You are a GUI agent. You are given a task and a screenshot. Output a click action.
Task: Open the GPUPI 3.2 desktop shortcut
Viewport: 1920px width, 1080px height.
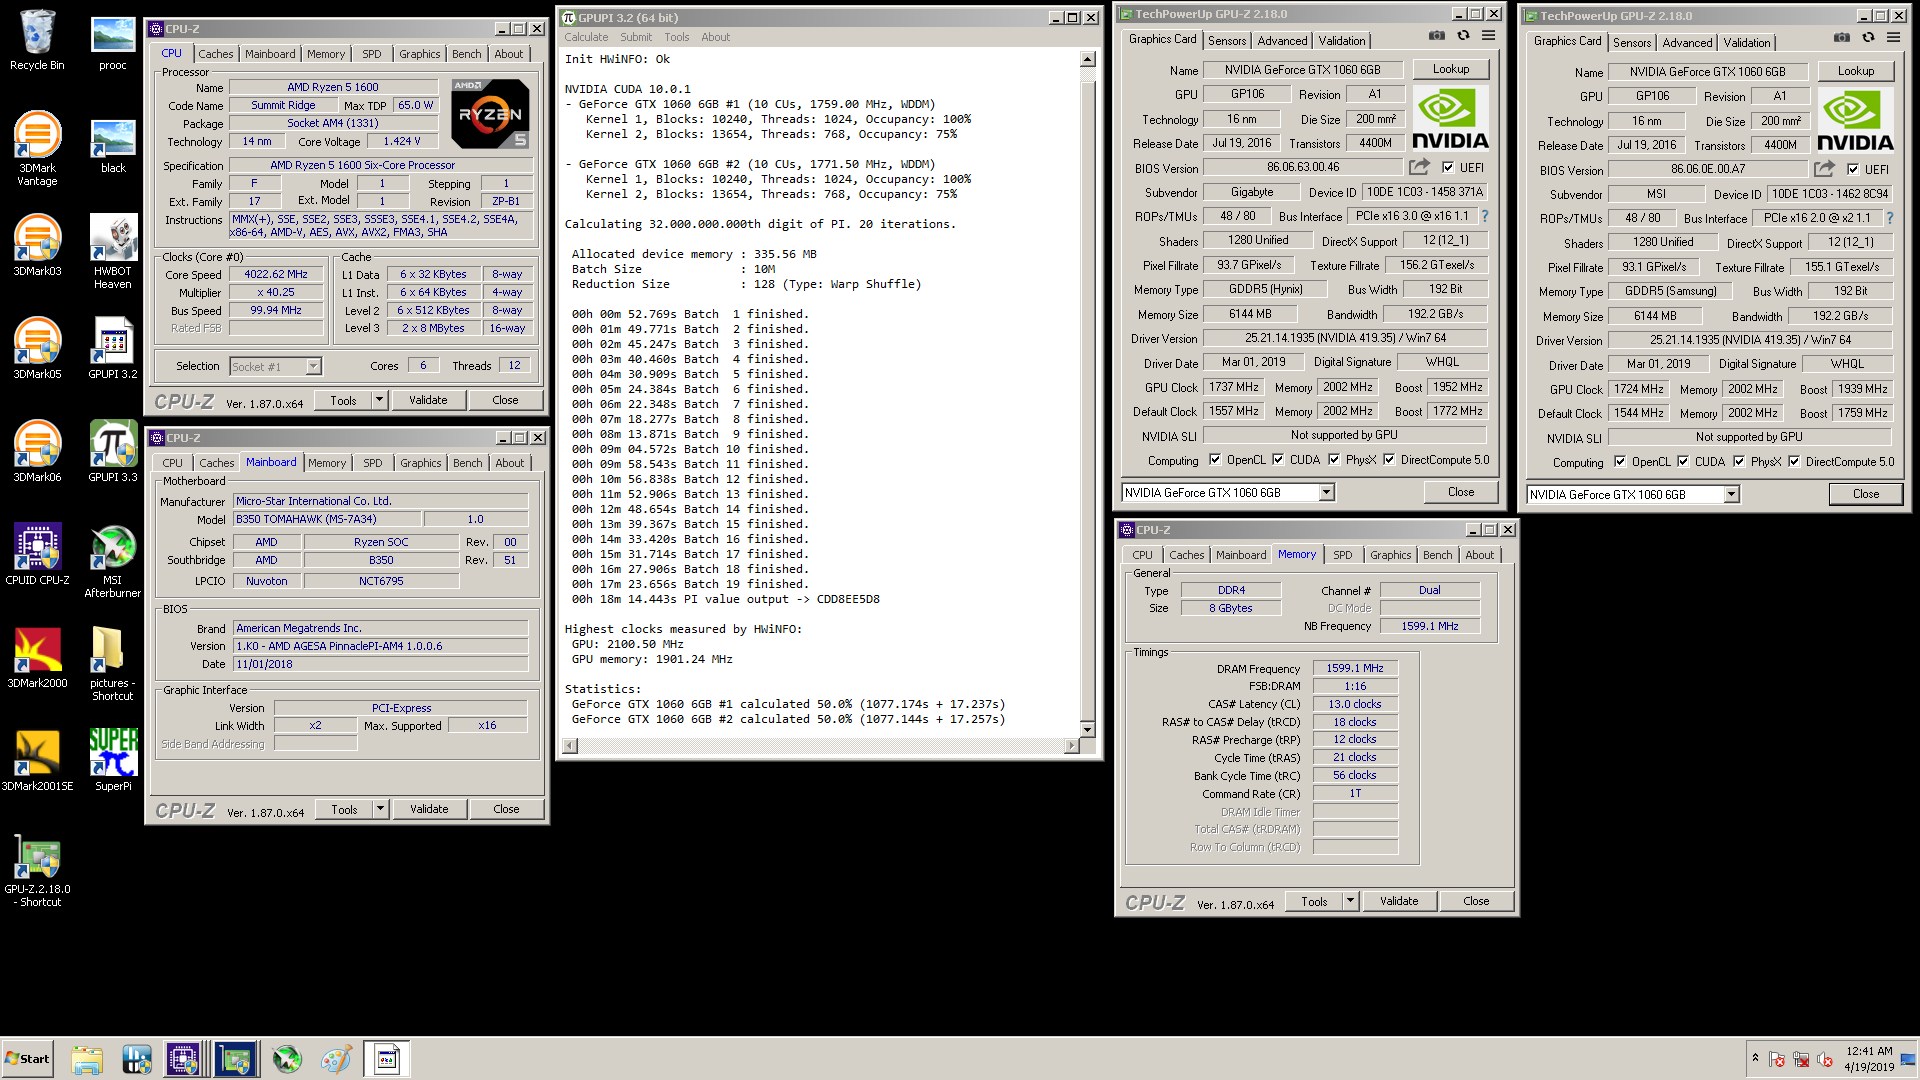tap(113, 349)
